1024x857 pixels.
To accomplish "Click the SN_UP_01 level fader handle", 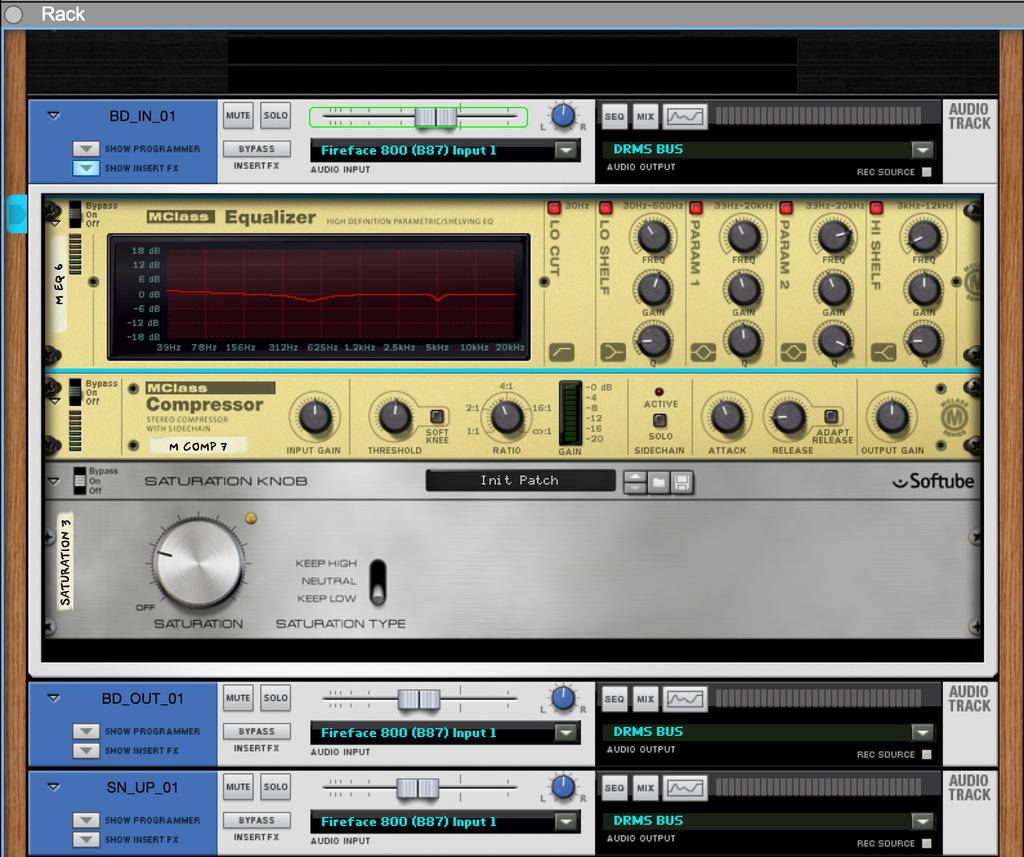I will tap(418, 788).
